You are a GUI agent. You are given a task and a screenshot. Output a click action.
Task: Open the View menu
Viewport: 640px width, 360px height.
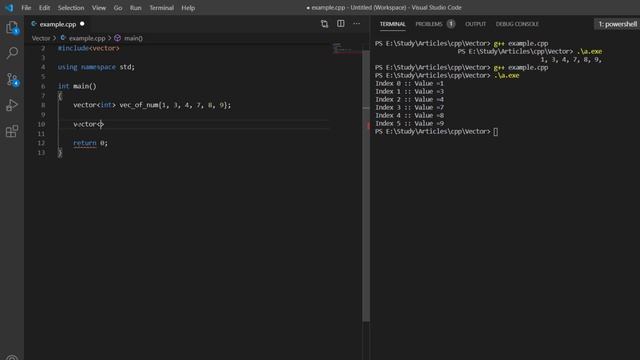[x=98, y=8]
